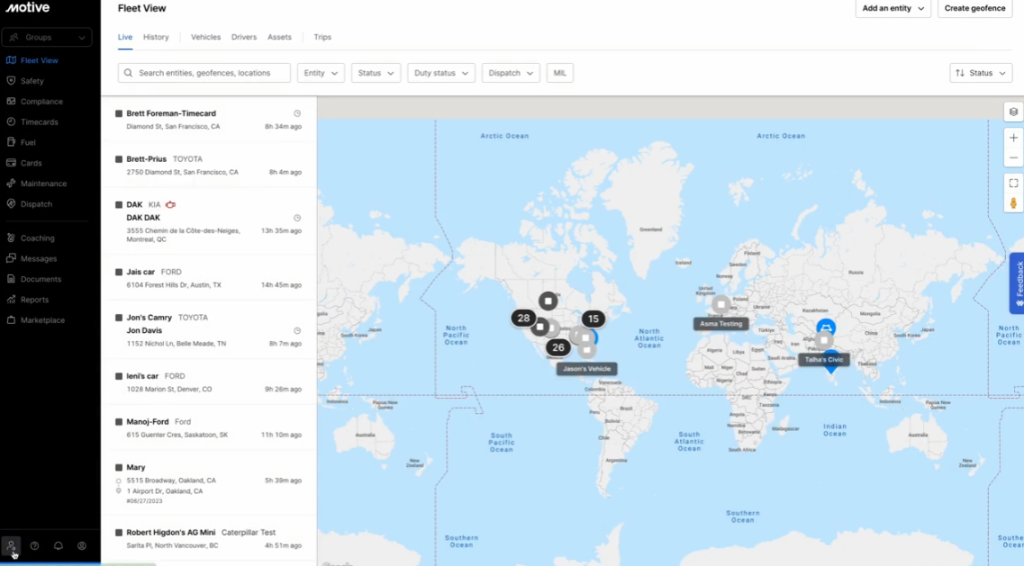The image size is (1024, 566).
Task: Open the Status sort dropdown
Action: point(980,73)
